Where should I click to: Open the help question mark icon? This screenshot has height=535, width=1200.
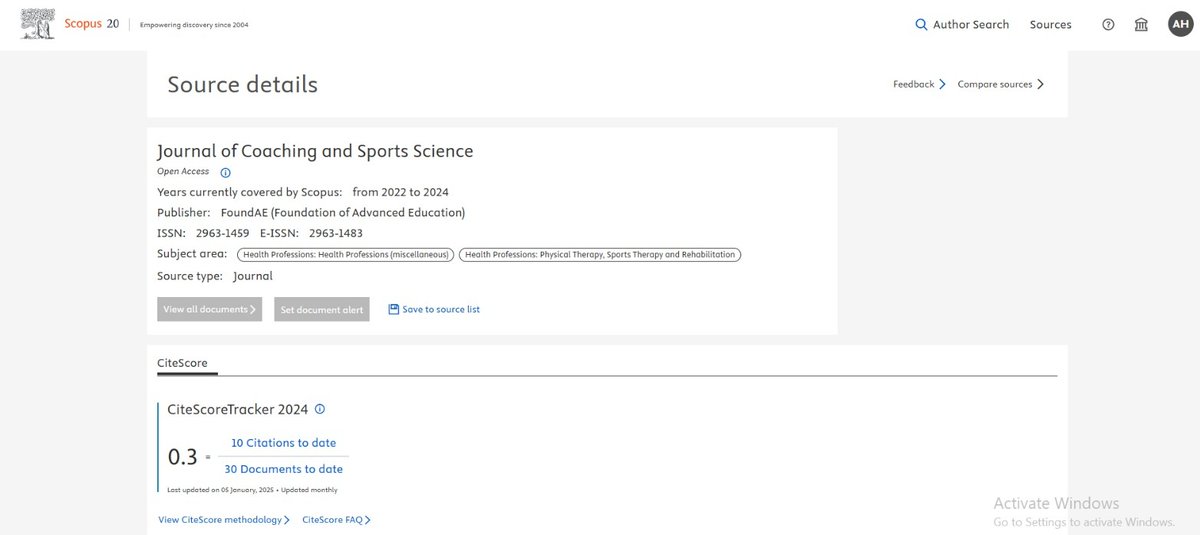coord(1108,25)
